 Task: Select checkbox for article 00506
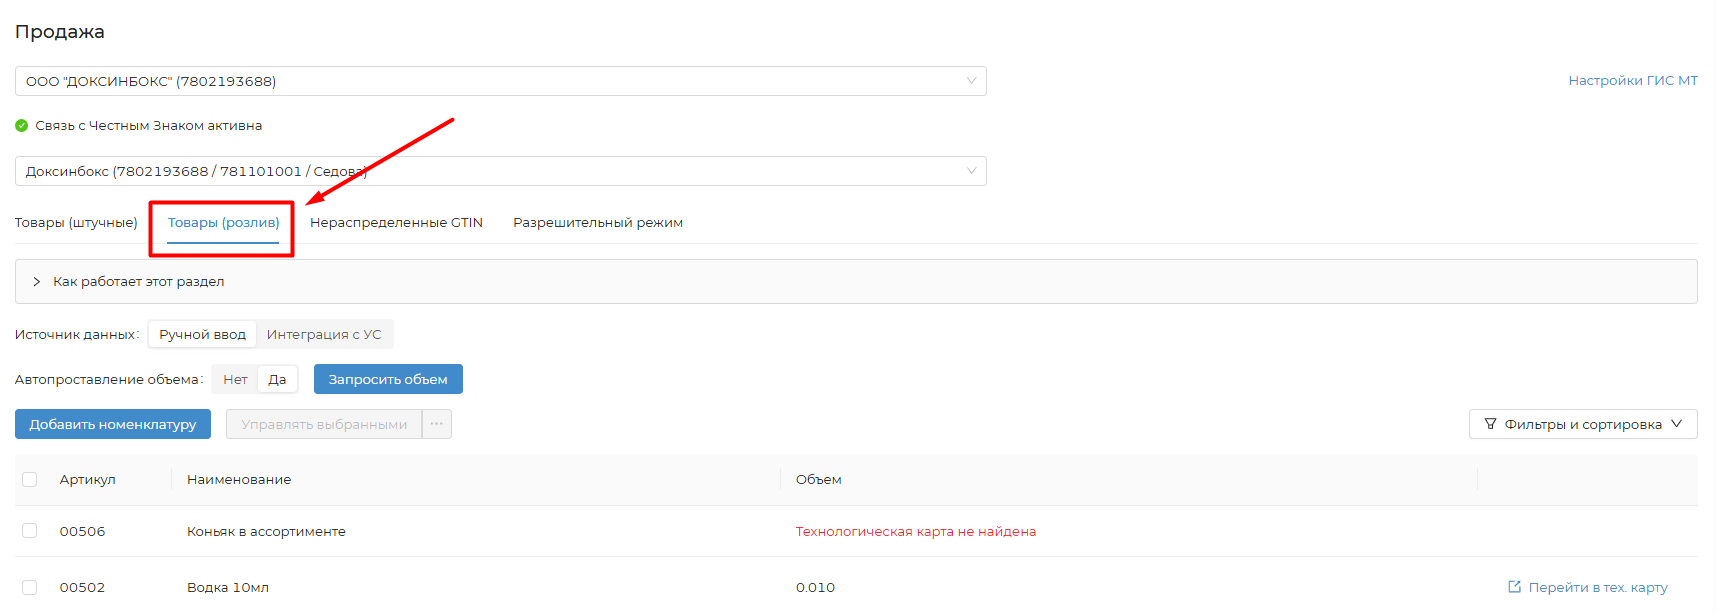click(30, 531)
